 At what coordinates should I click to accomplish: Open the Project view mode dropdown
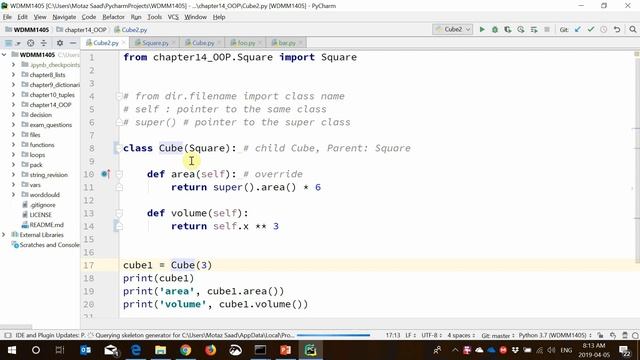(x=12, y=43)
